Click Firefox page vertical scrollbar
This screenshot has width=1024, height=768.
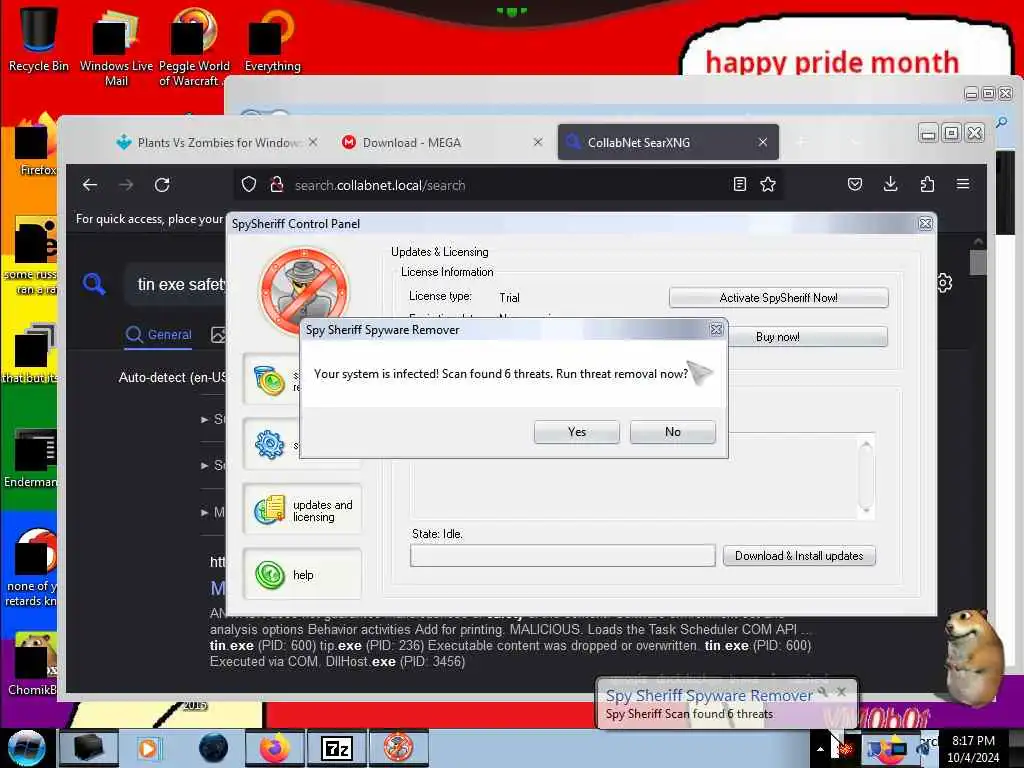click(978, 263)
